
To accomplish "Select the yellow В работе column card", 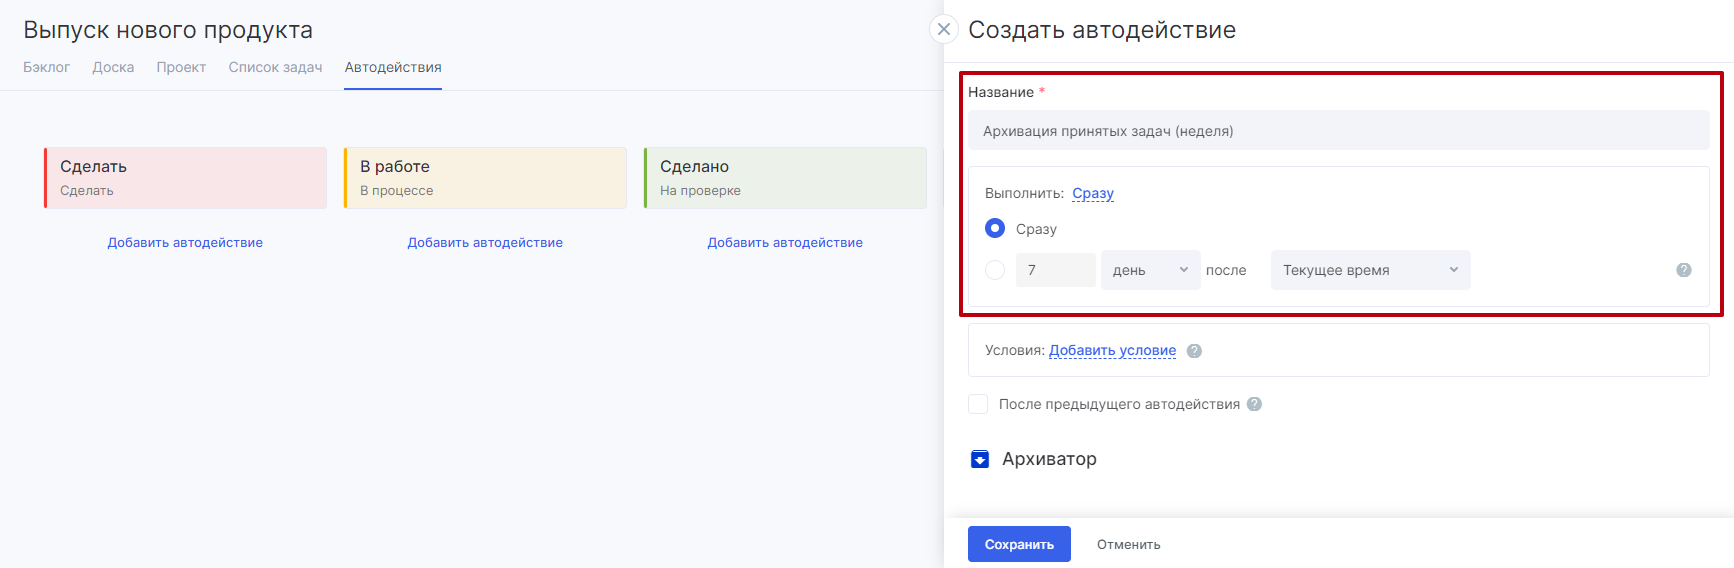I will [x=485, y=178].
